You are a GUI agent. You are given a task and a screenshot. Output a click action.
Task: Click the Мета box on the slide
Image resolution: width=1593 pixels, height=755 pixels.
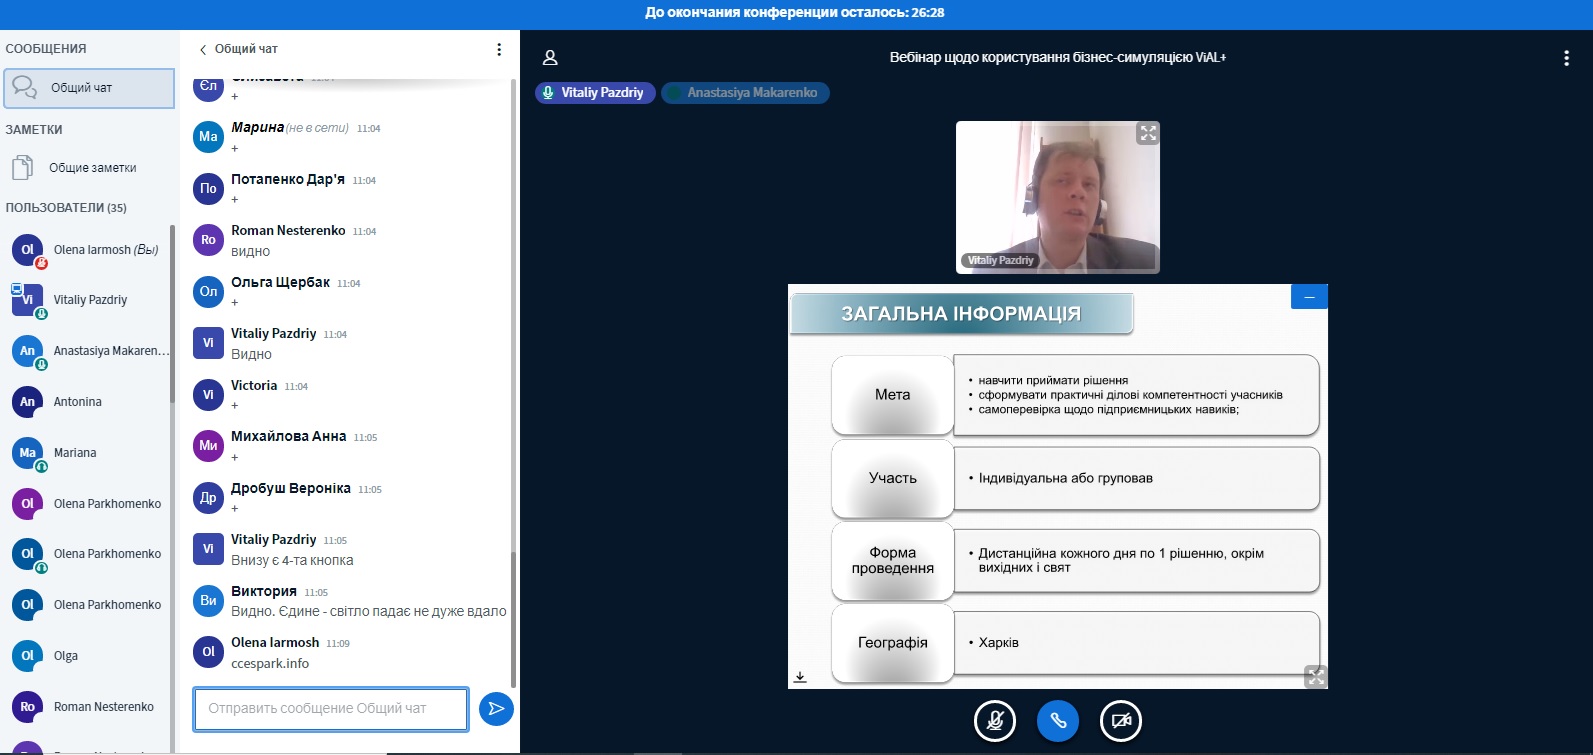892,395
